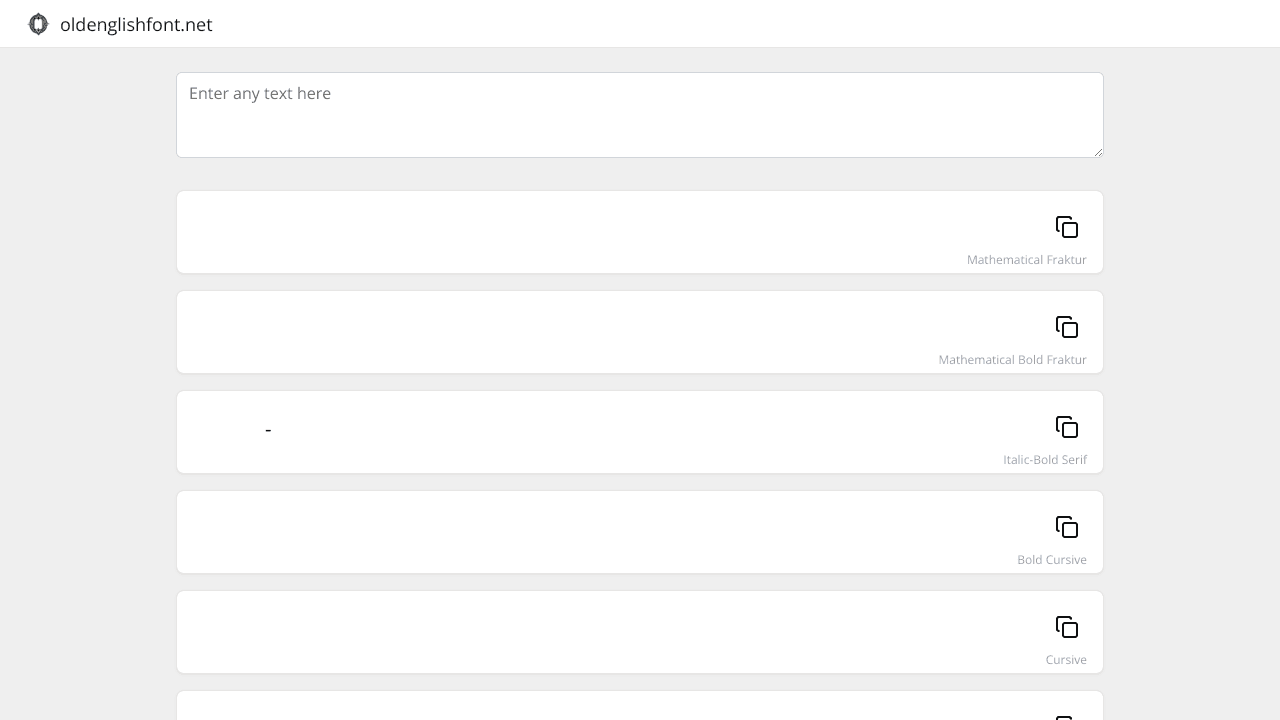This screenshot has width=1280, height=720.
Task: Click the "Mathematical Fraktur" label
Action: coord(1026,260)
